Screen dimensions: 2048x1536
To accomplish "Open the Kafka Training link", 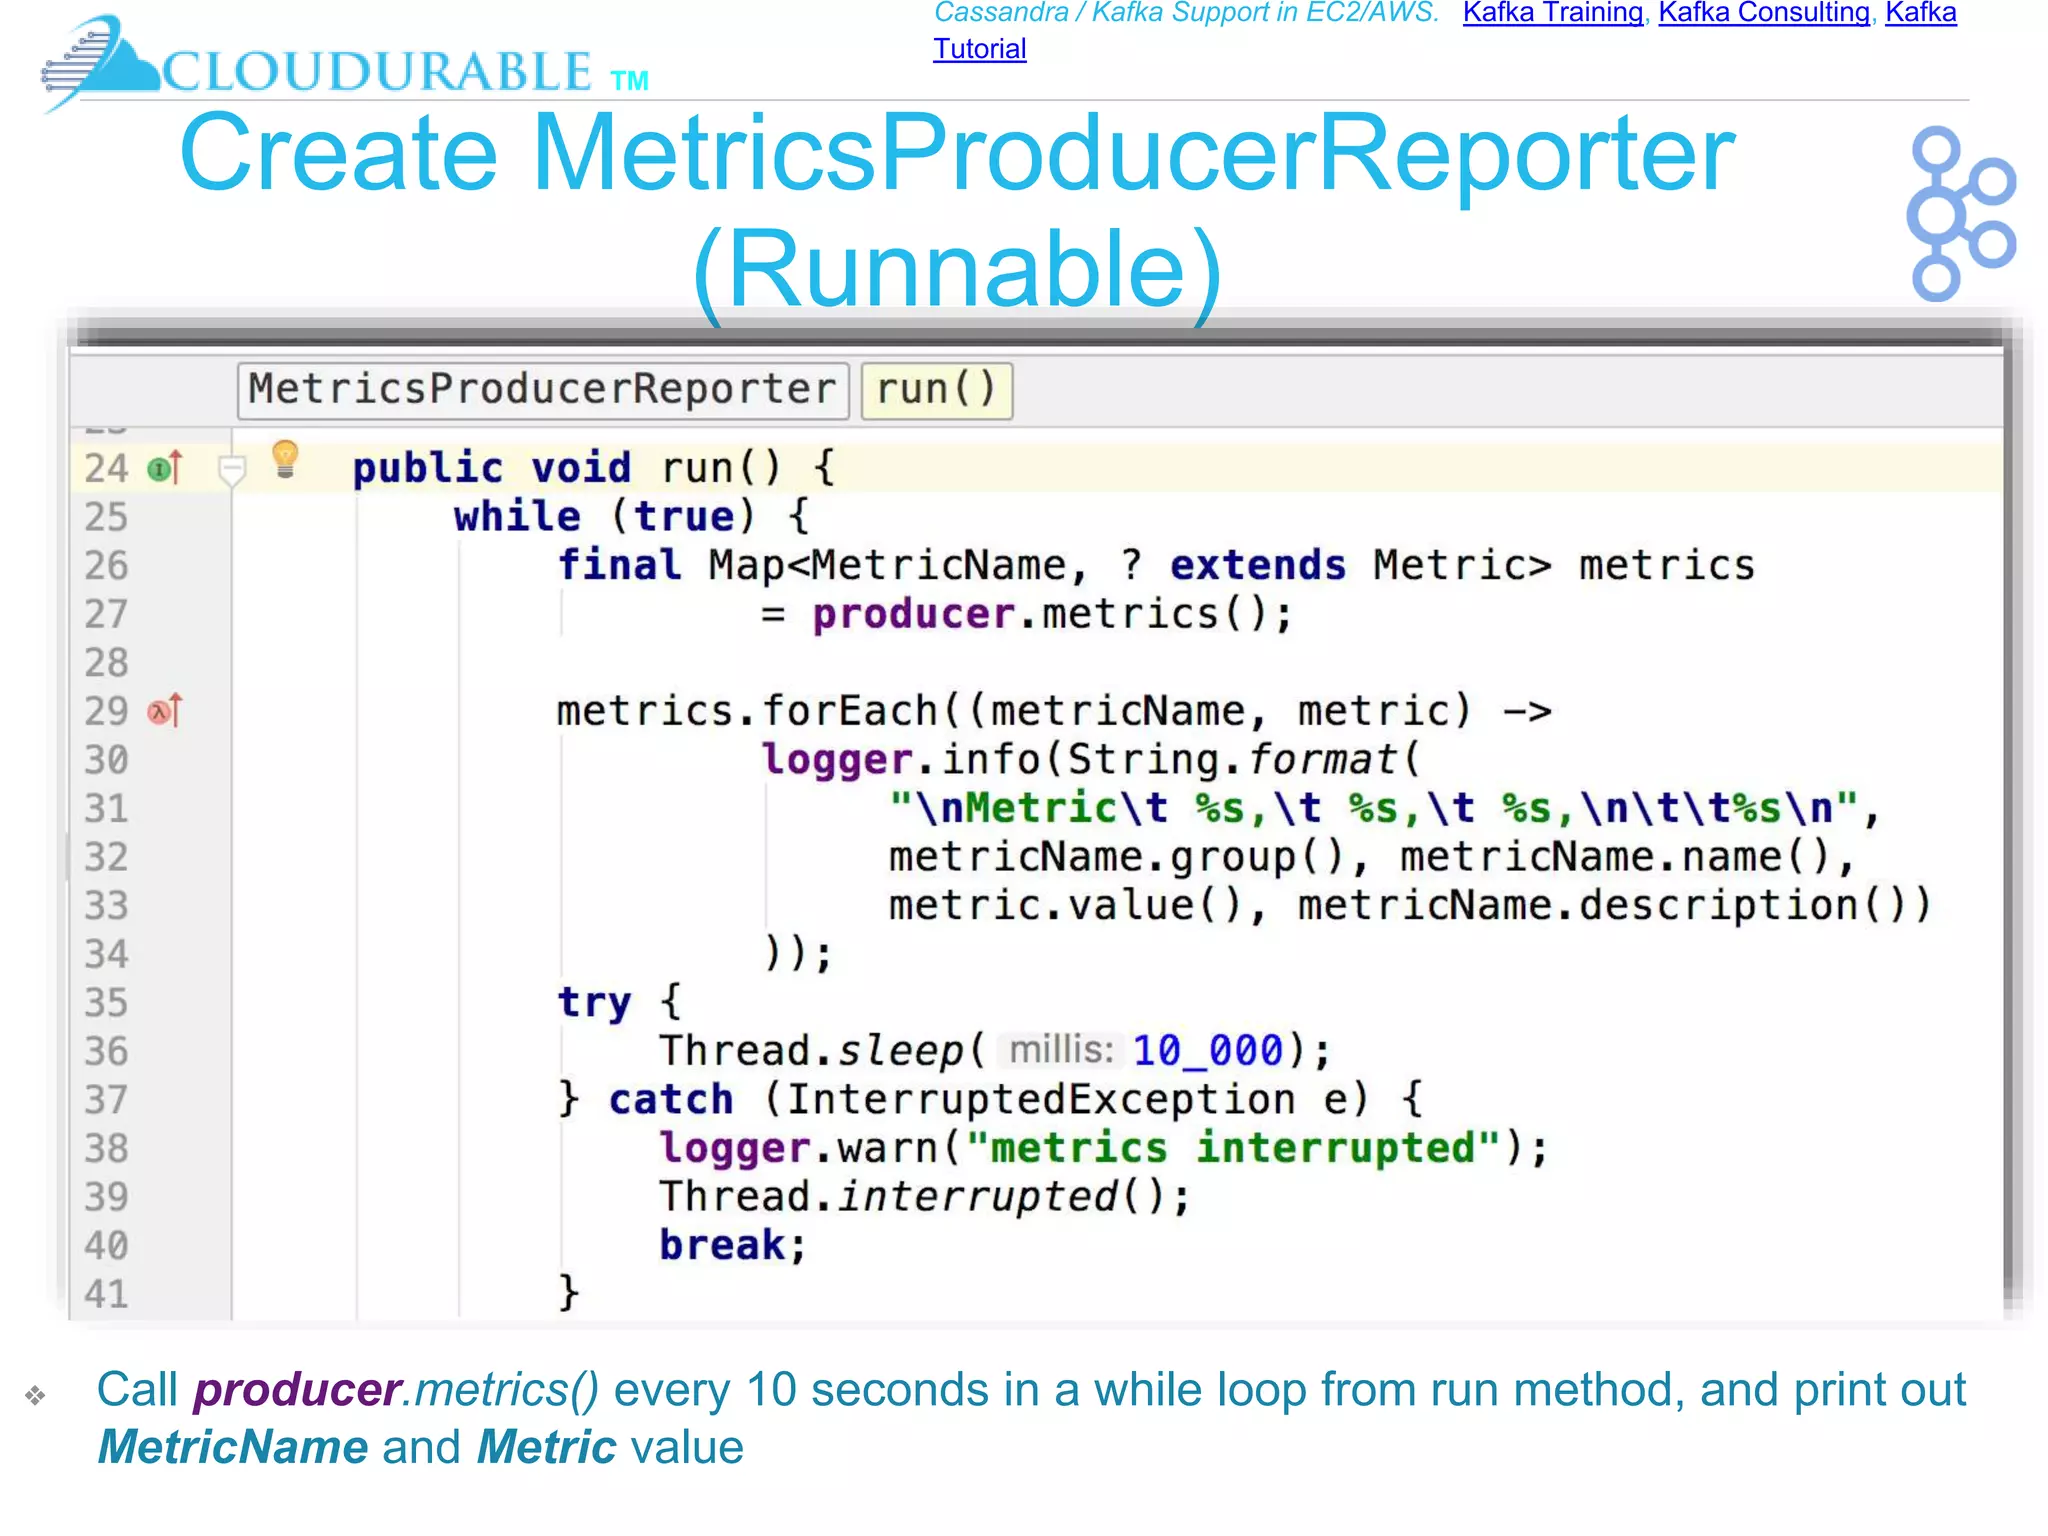I will pos(1552,13).
